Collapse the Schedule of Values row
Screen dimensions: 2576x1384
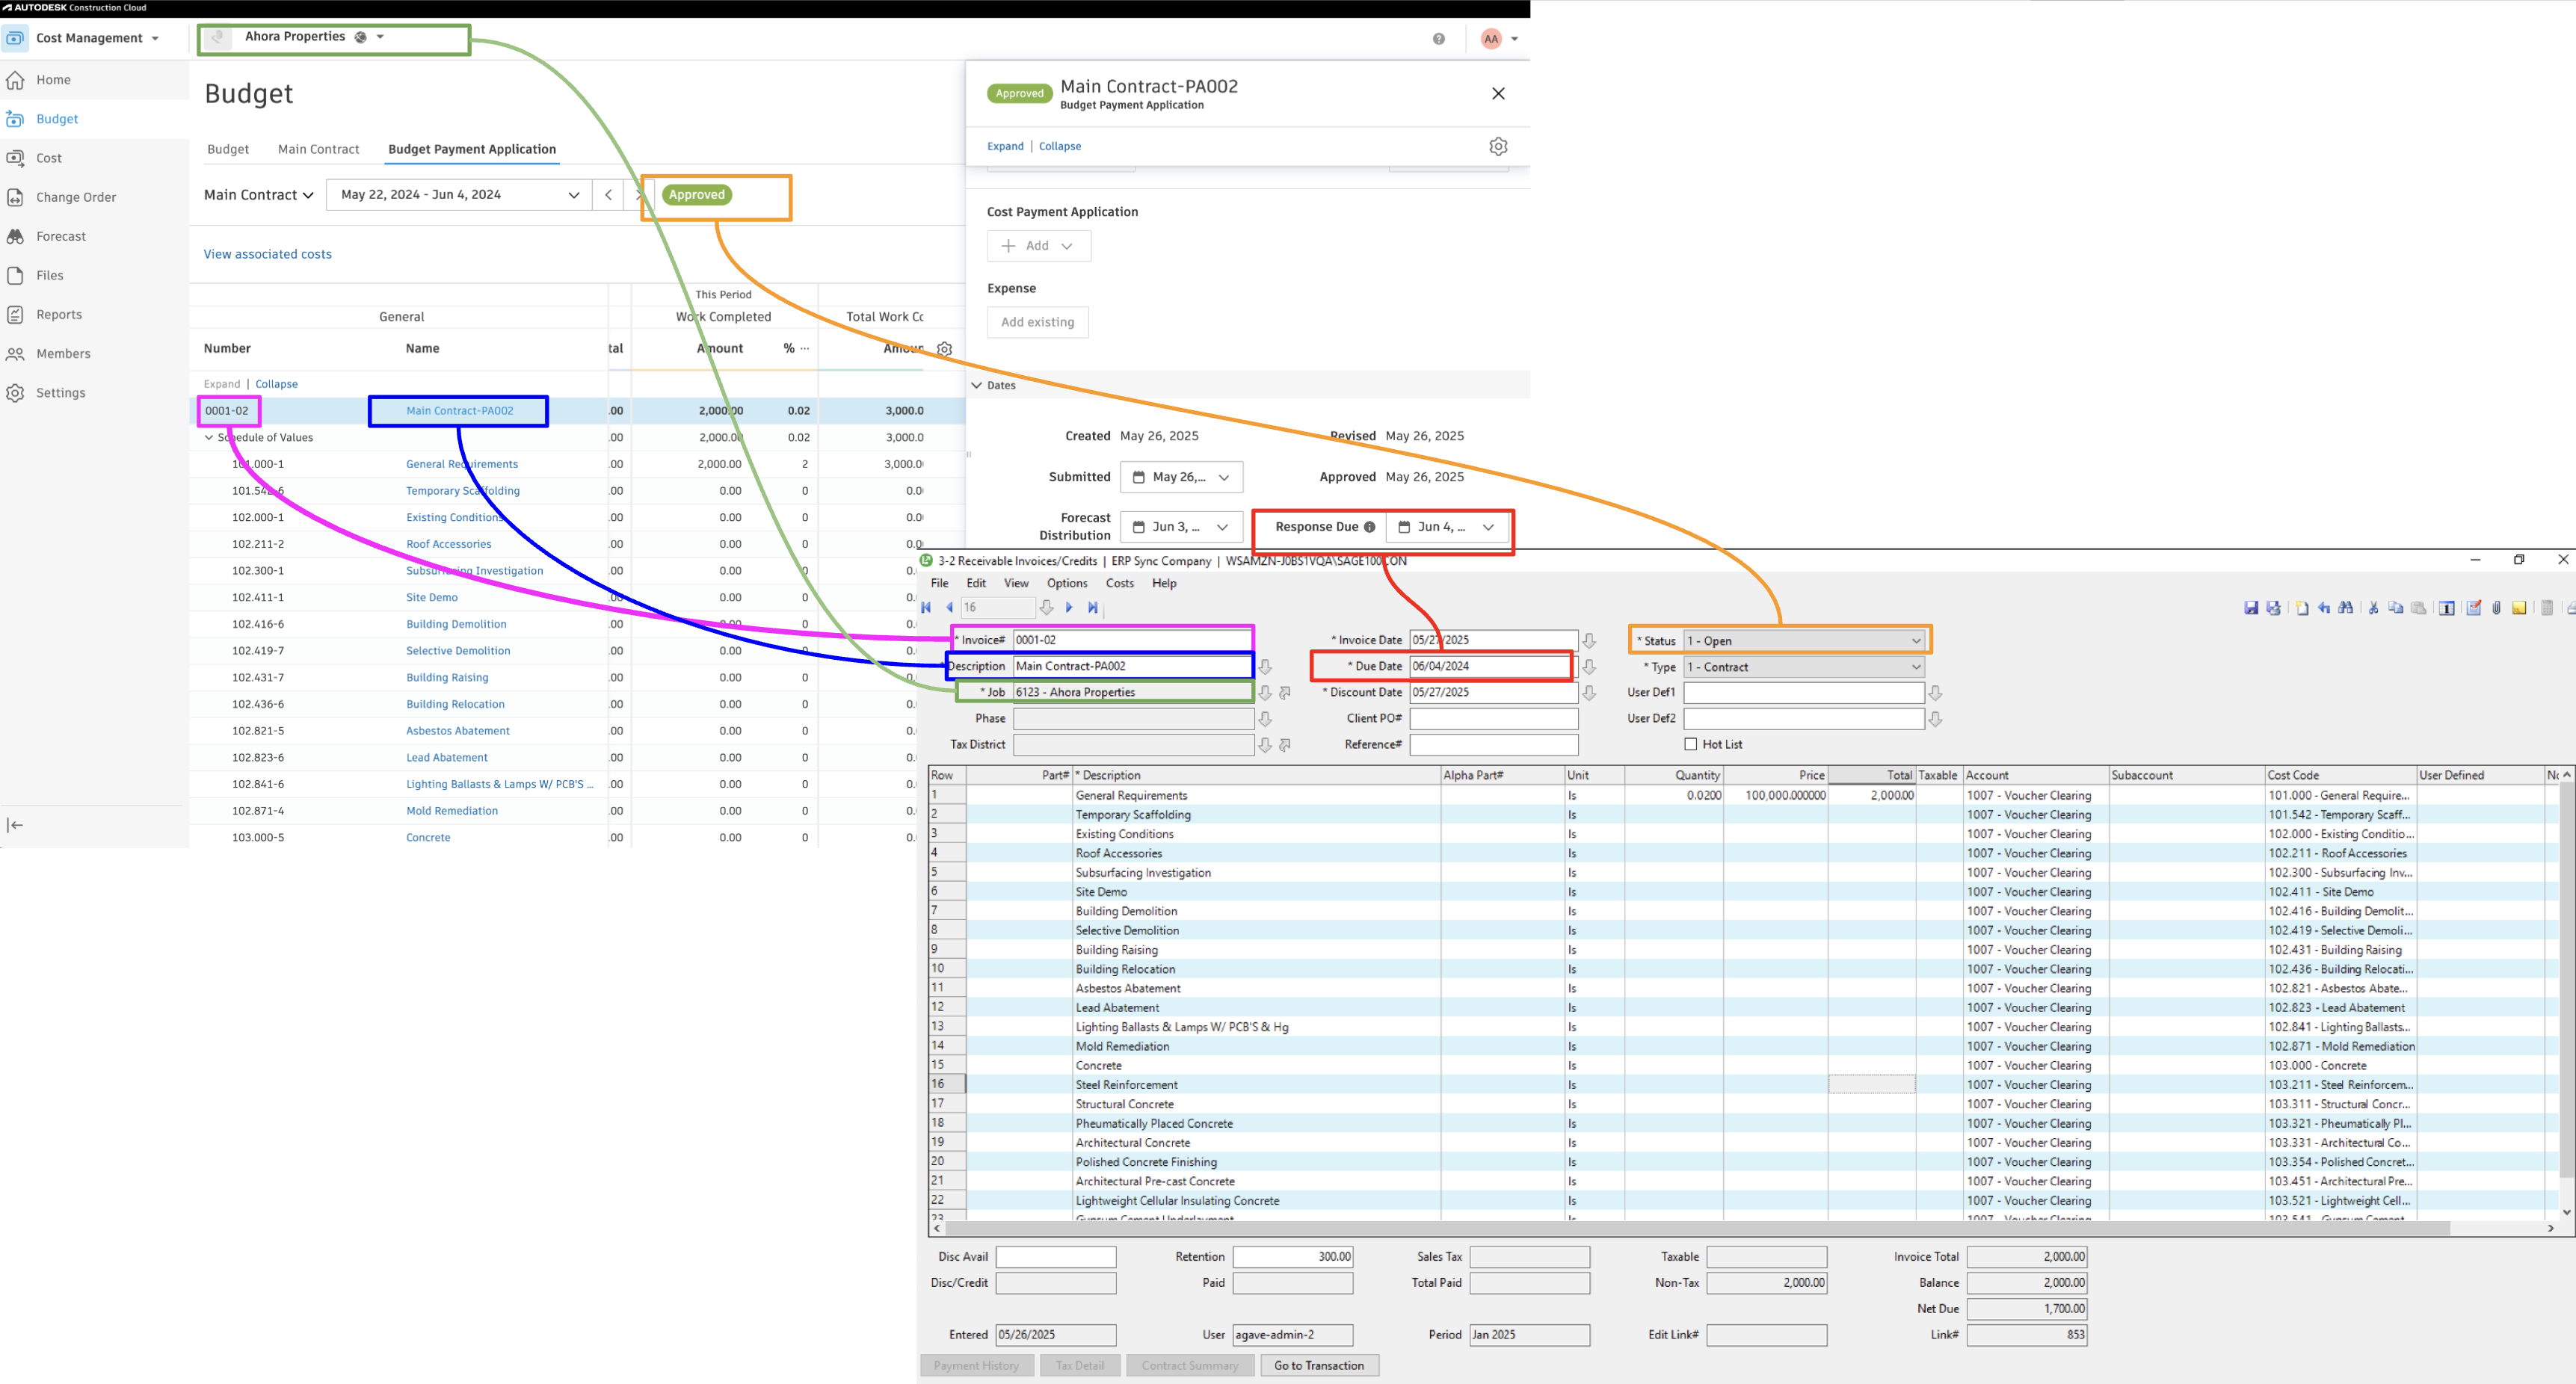point(209,437)
